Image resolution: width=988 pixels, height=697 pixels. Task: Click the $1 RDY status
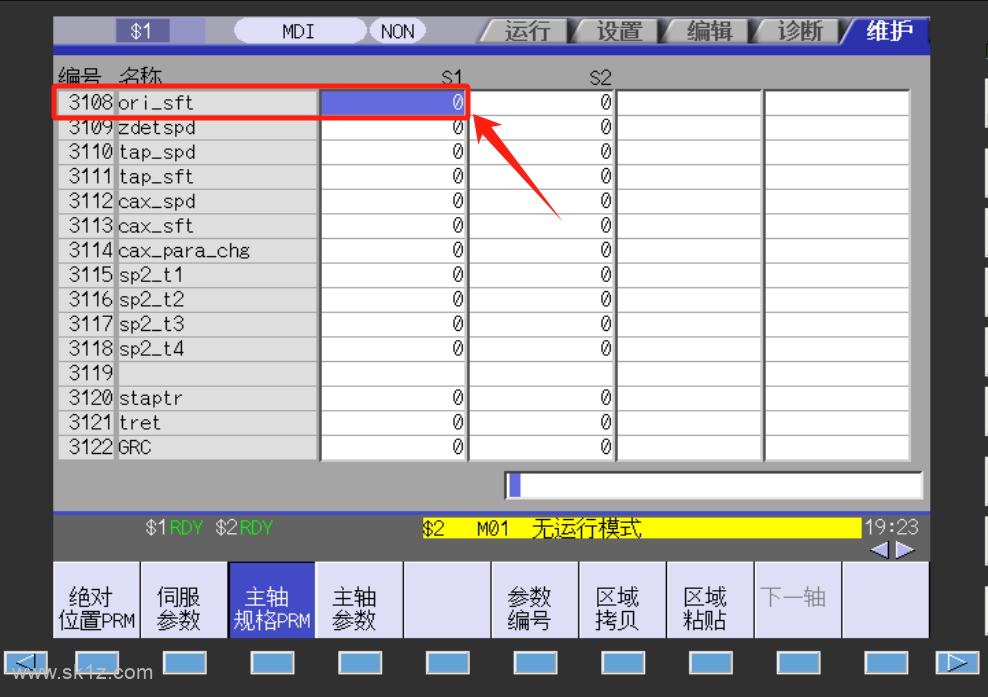[x=174, y=527]
